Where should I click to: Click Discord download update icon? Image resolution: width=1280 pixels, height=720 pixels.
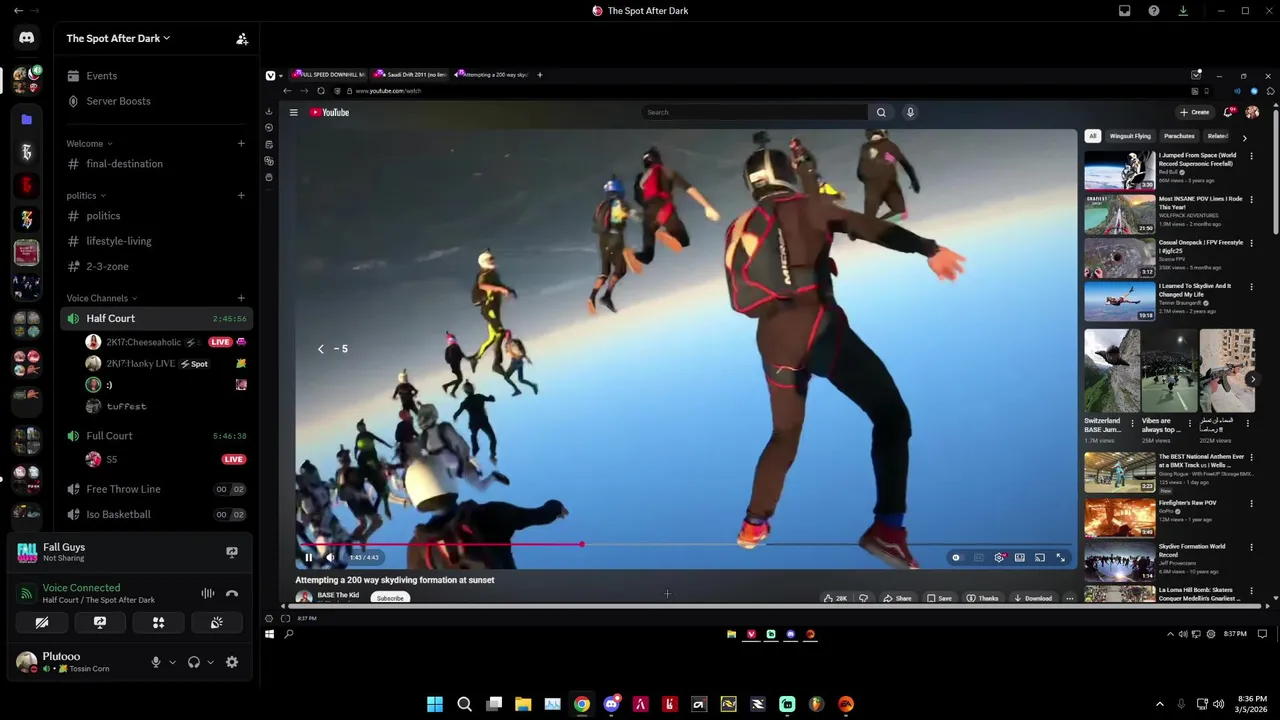click(1183, 11)
